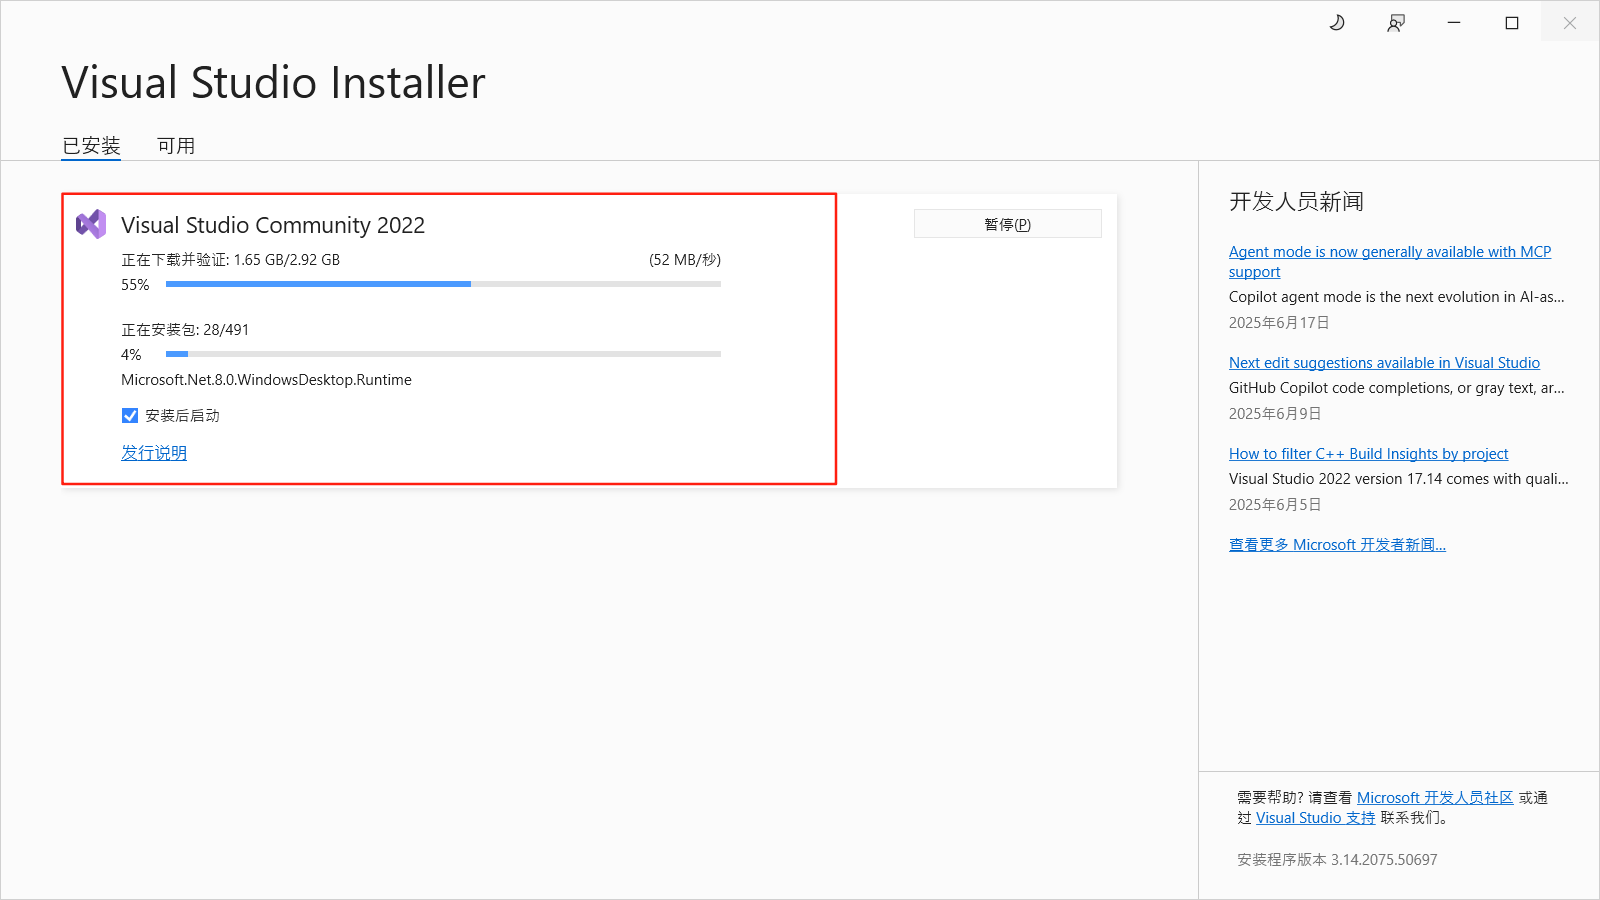Open the 发行说明 release notes link
1600x900 pixels.
tap(153, 452)
